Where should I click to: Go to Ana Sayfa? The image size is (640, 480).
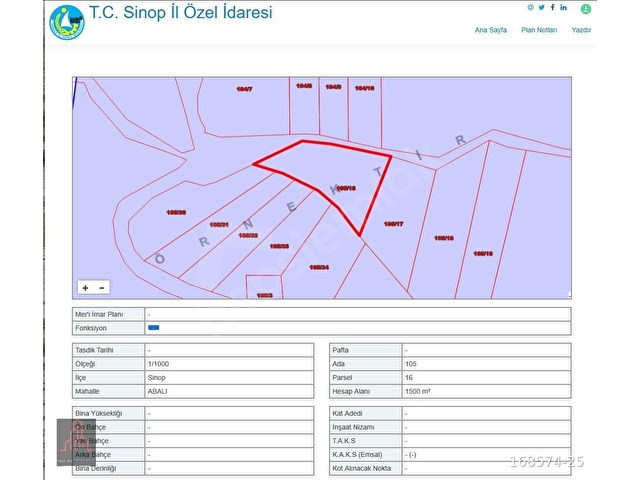(491, 30)
